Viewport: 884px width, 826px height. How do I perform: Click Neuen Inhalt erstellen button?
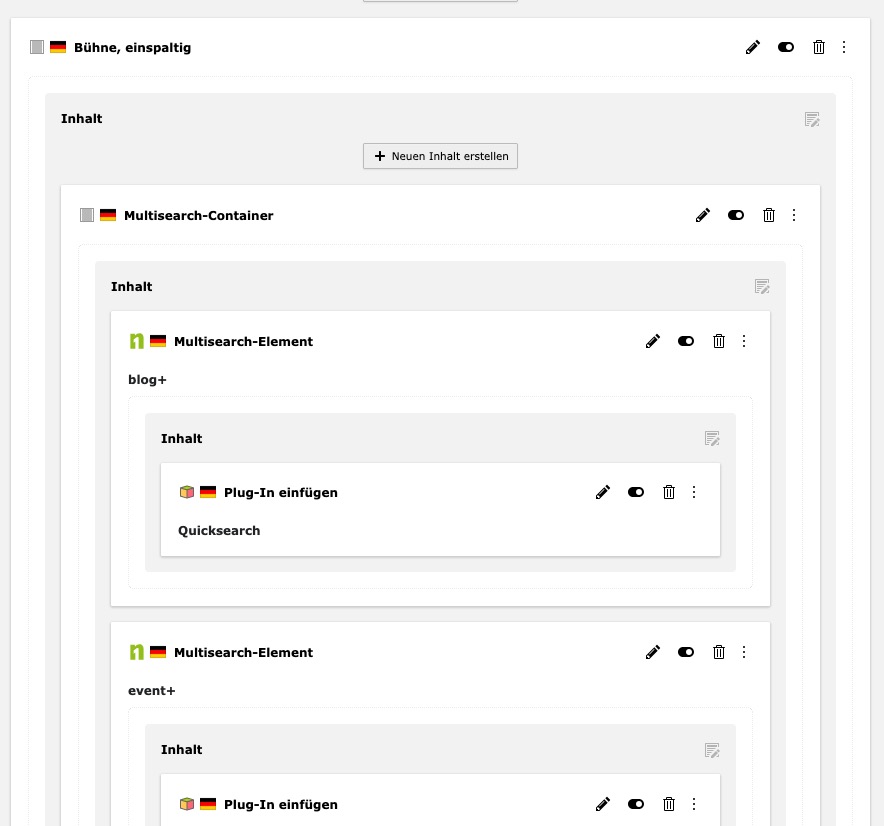(x=440, y=156)
